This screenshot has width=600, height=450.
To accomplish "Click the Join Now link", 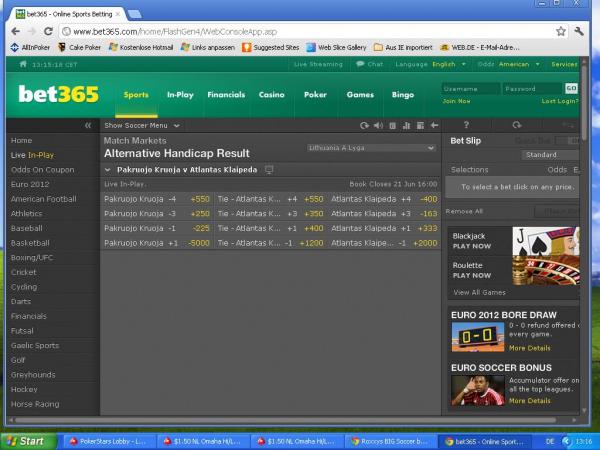I will (456, 101).
